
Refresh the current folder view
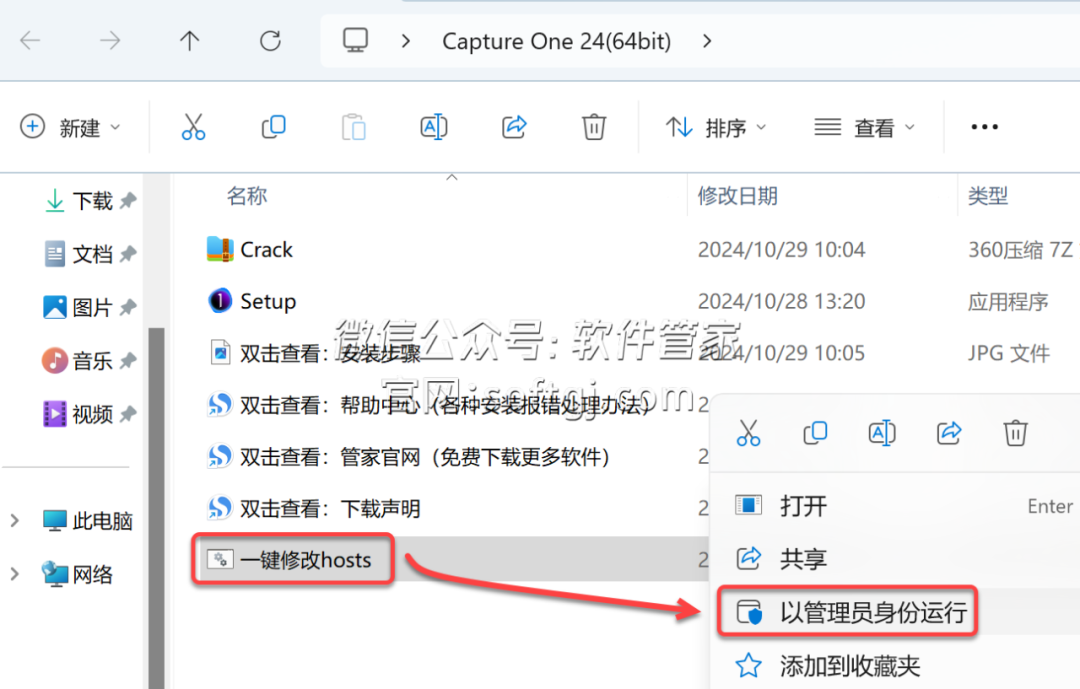(x=270, y=41)
